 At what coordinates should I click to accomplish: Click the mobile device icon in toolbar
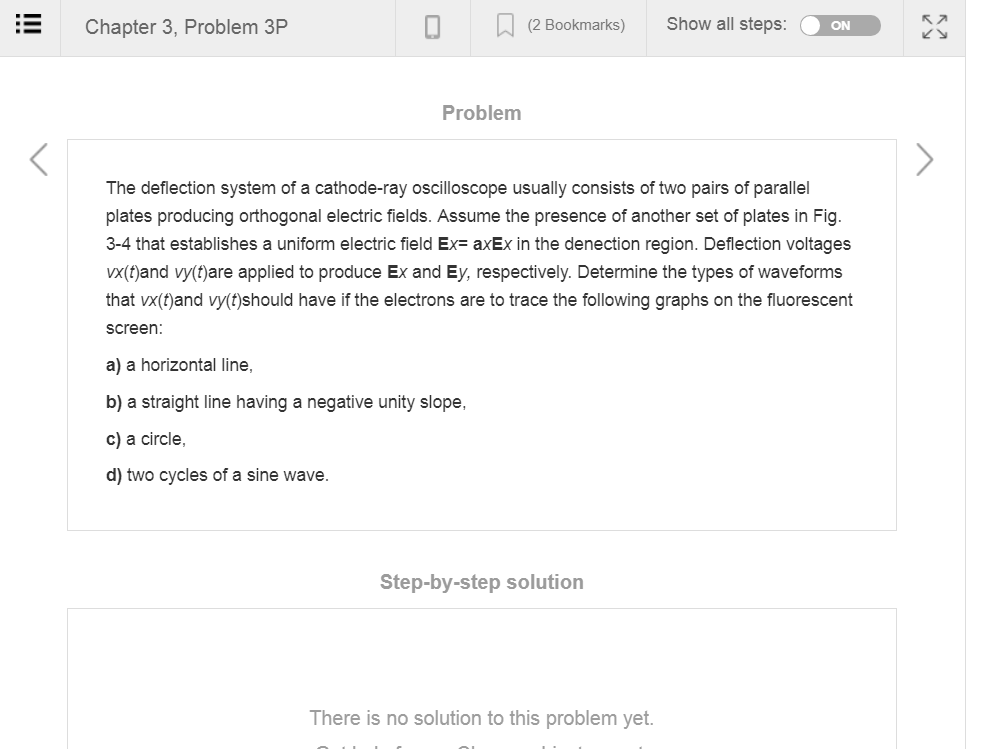(x=435, y=25)
